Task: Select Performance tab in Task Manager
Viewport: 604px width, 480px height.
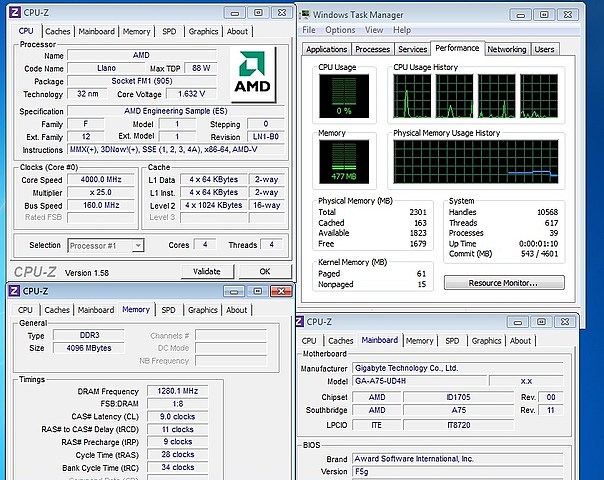Action: tap(457, 48)
